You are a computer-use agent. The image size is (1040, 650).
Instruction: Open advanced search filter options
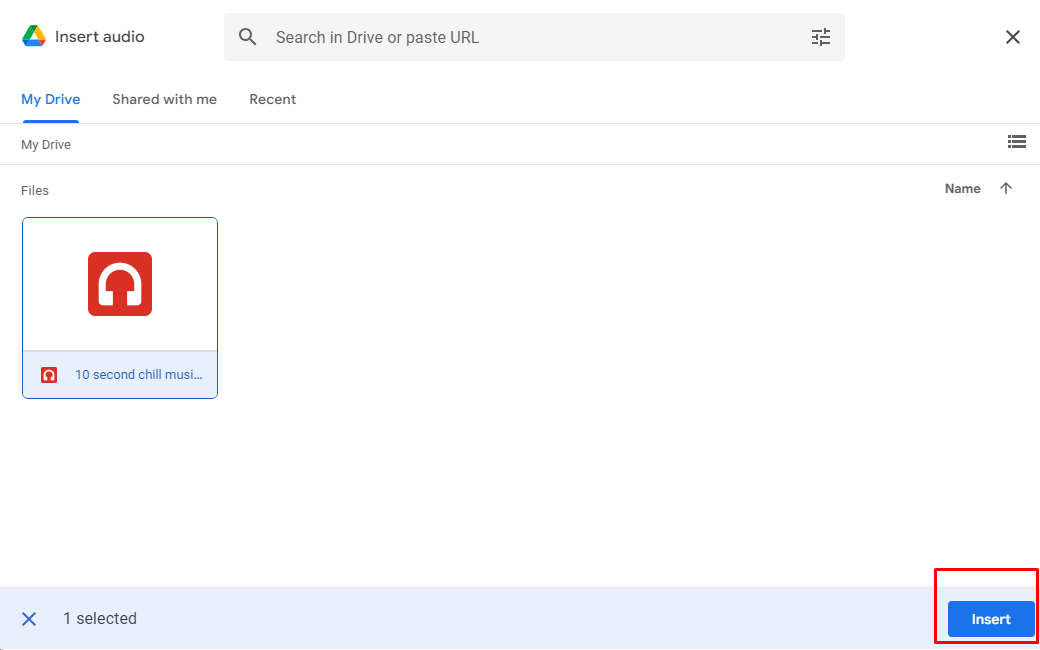point(820,37)
